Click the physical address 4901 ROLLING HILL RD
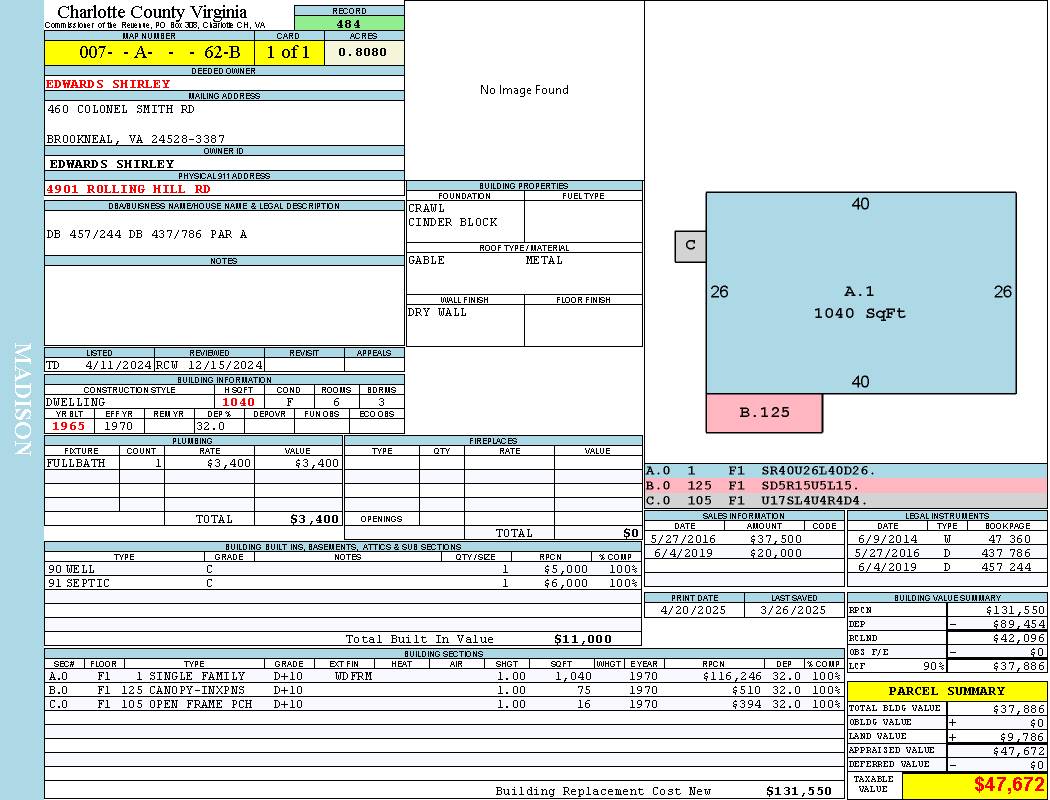Screen dimensions: 1050x800 pos(128,189)
